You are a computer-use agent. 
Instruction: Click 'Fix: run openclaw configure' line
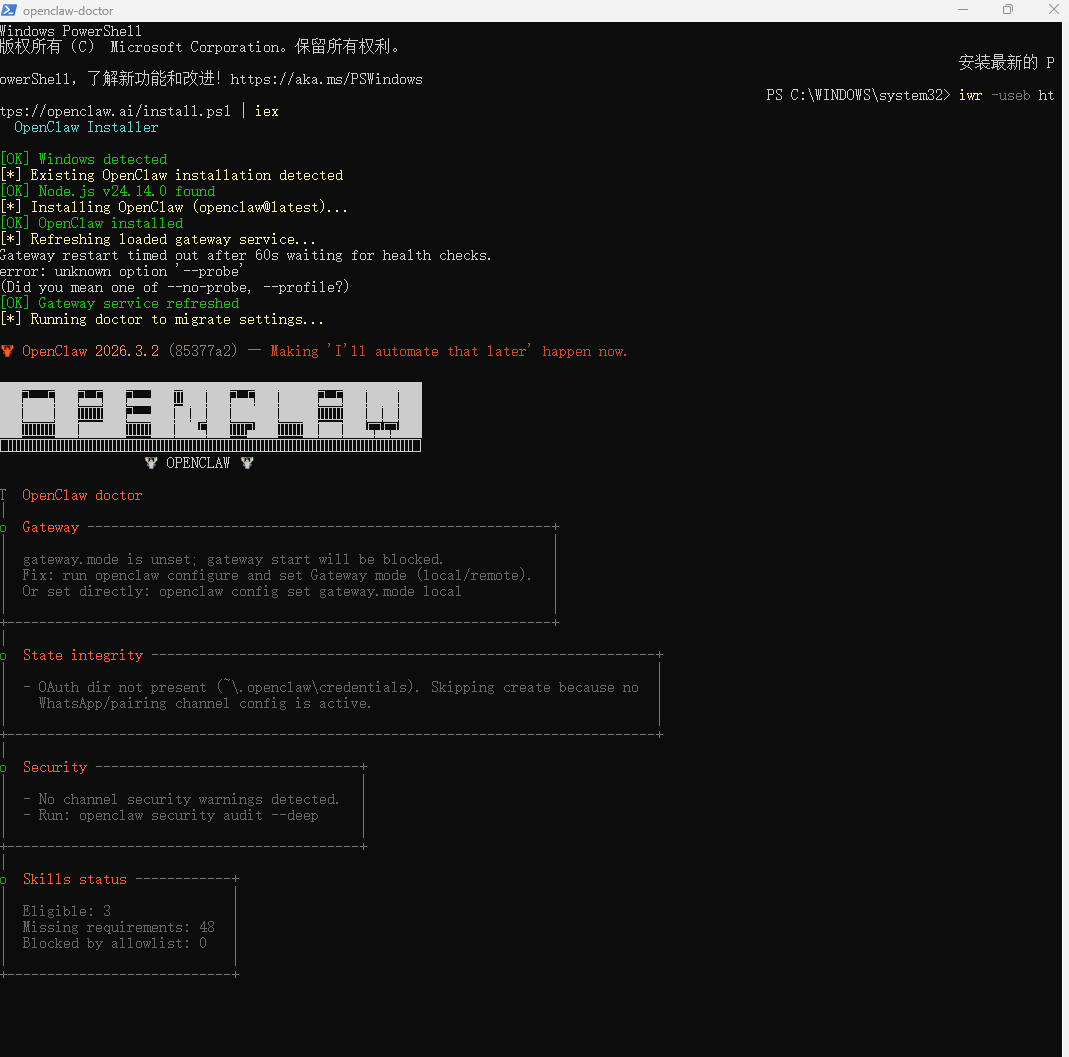click(x=277, y=576)
